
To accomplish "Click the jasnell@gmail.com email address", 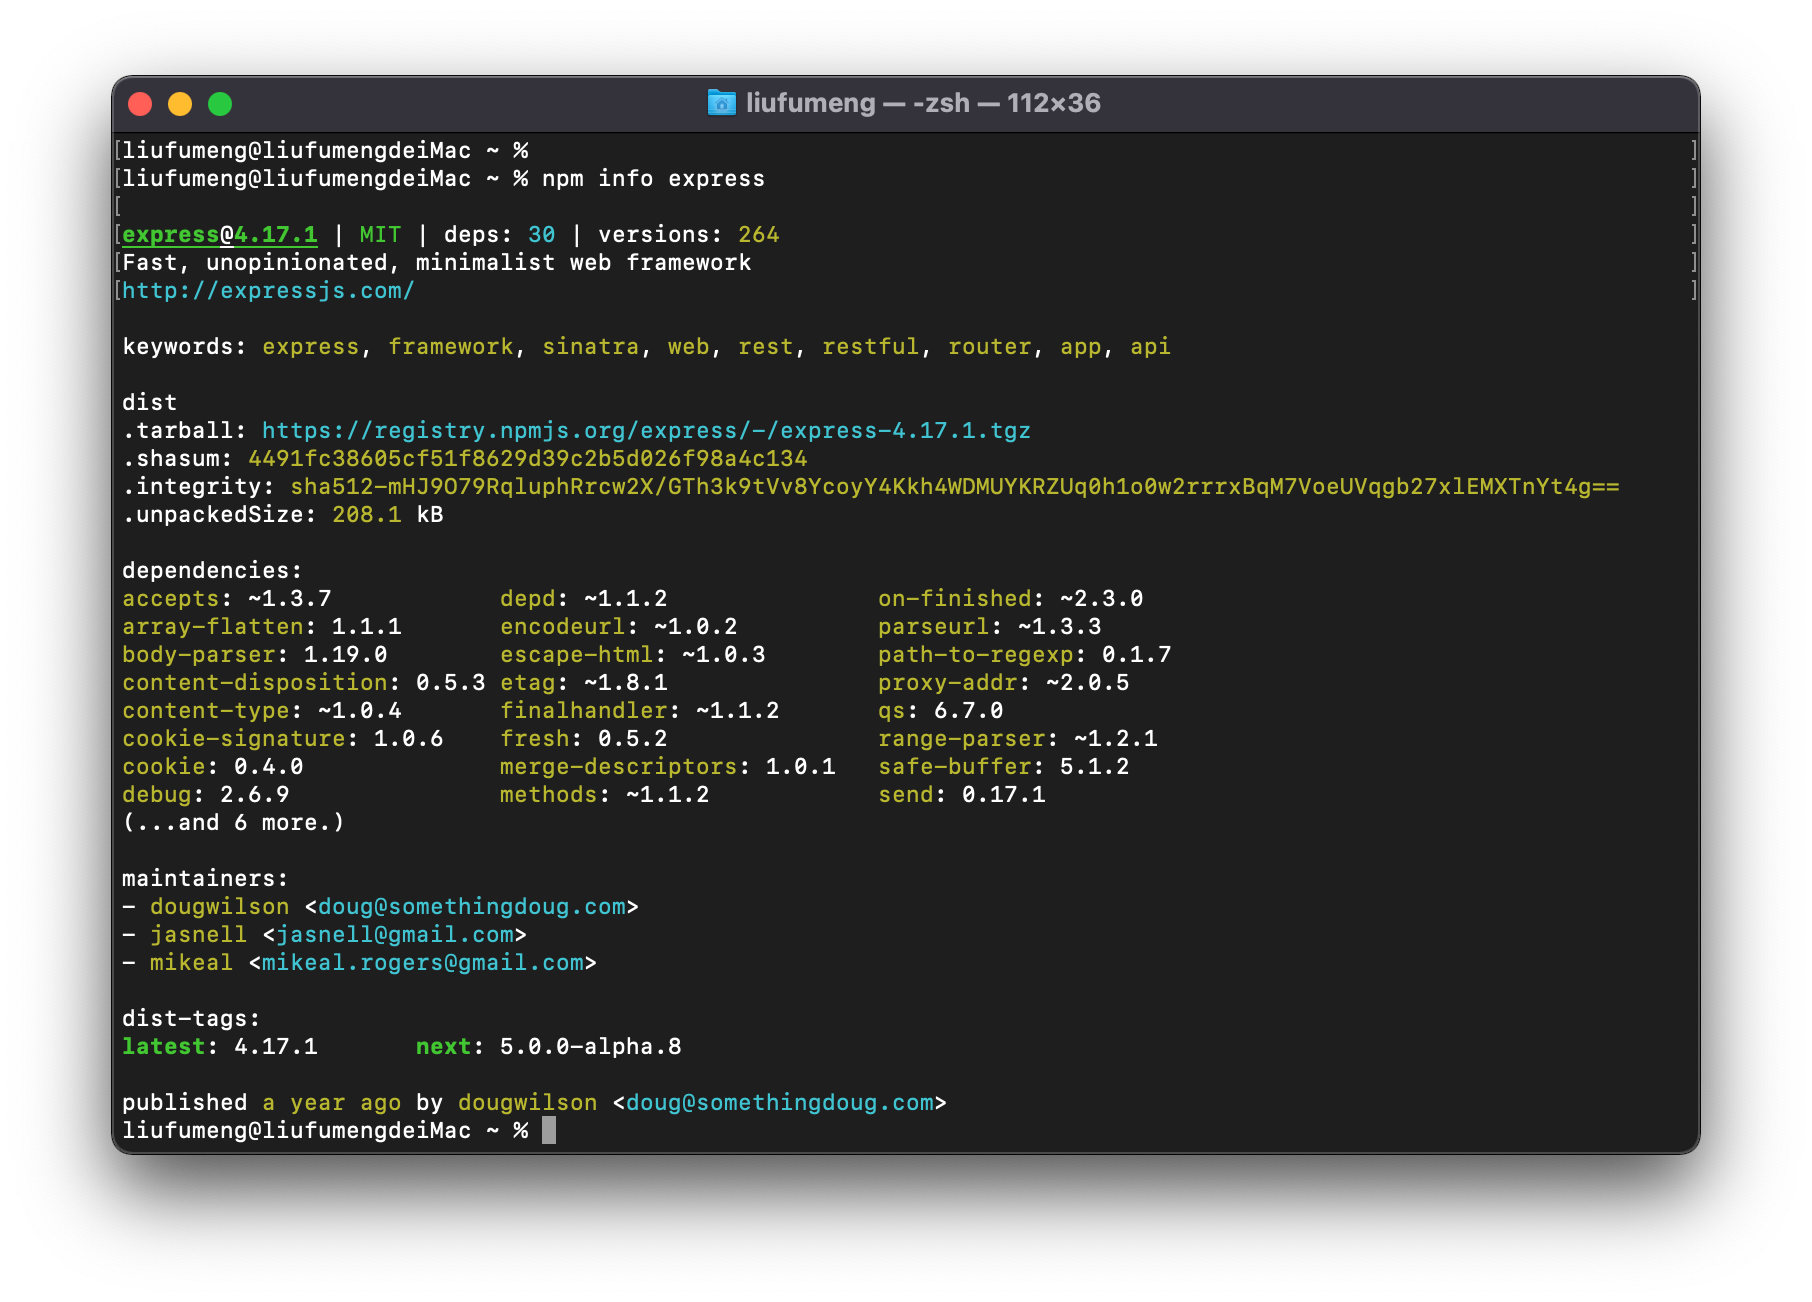I will point(395,935).
